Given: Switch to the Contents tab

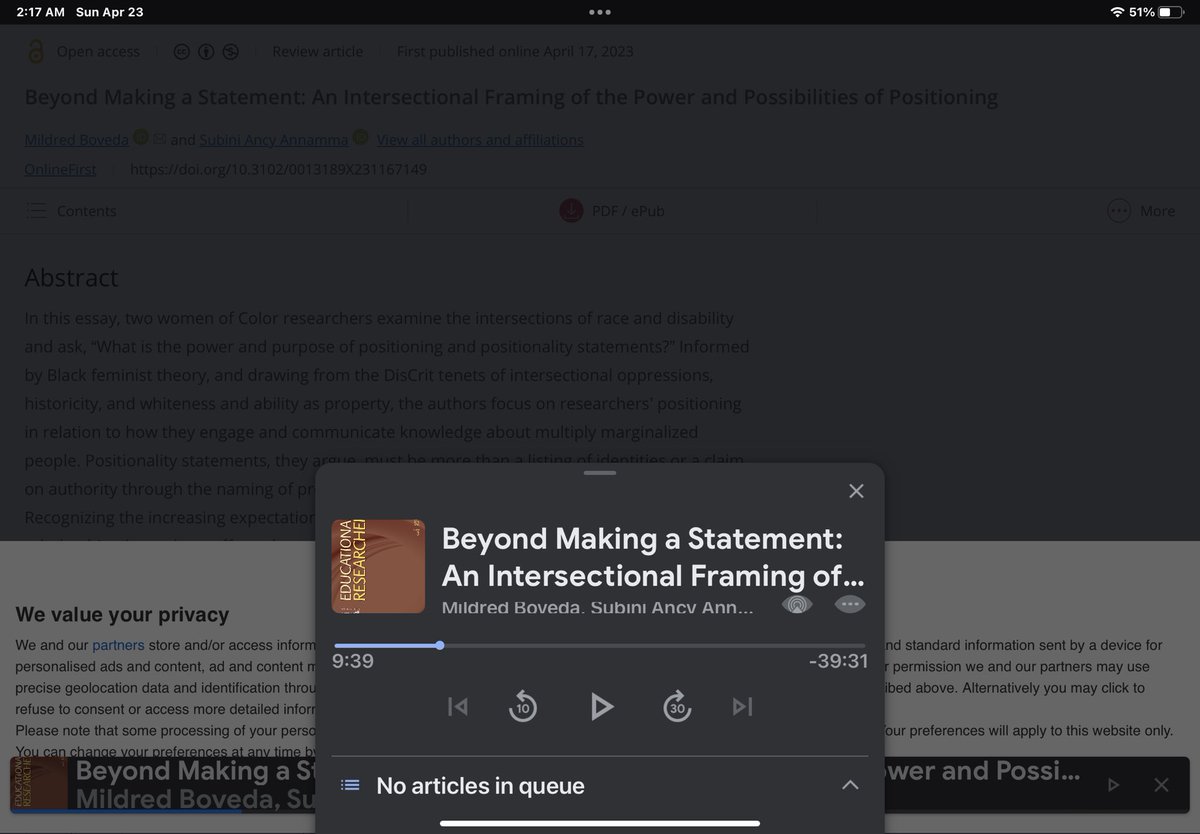Looking at the screenshot, I should (x=87, y=211).
